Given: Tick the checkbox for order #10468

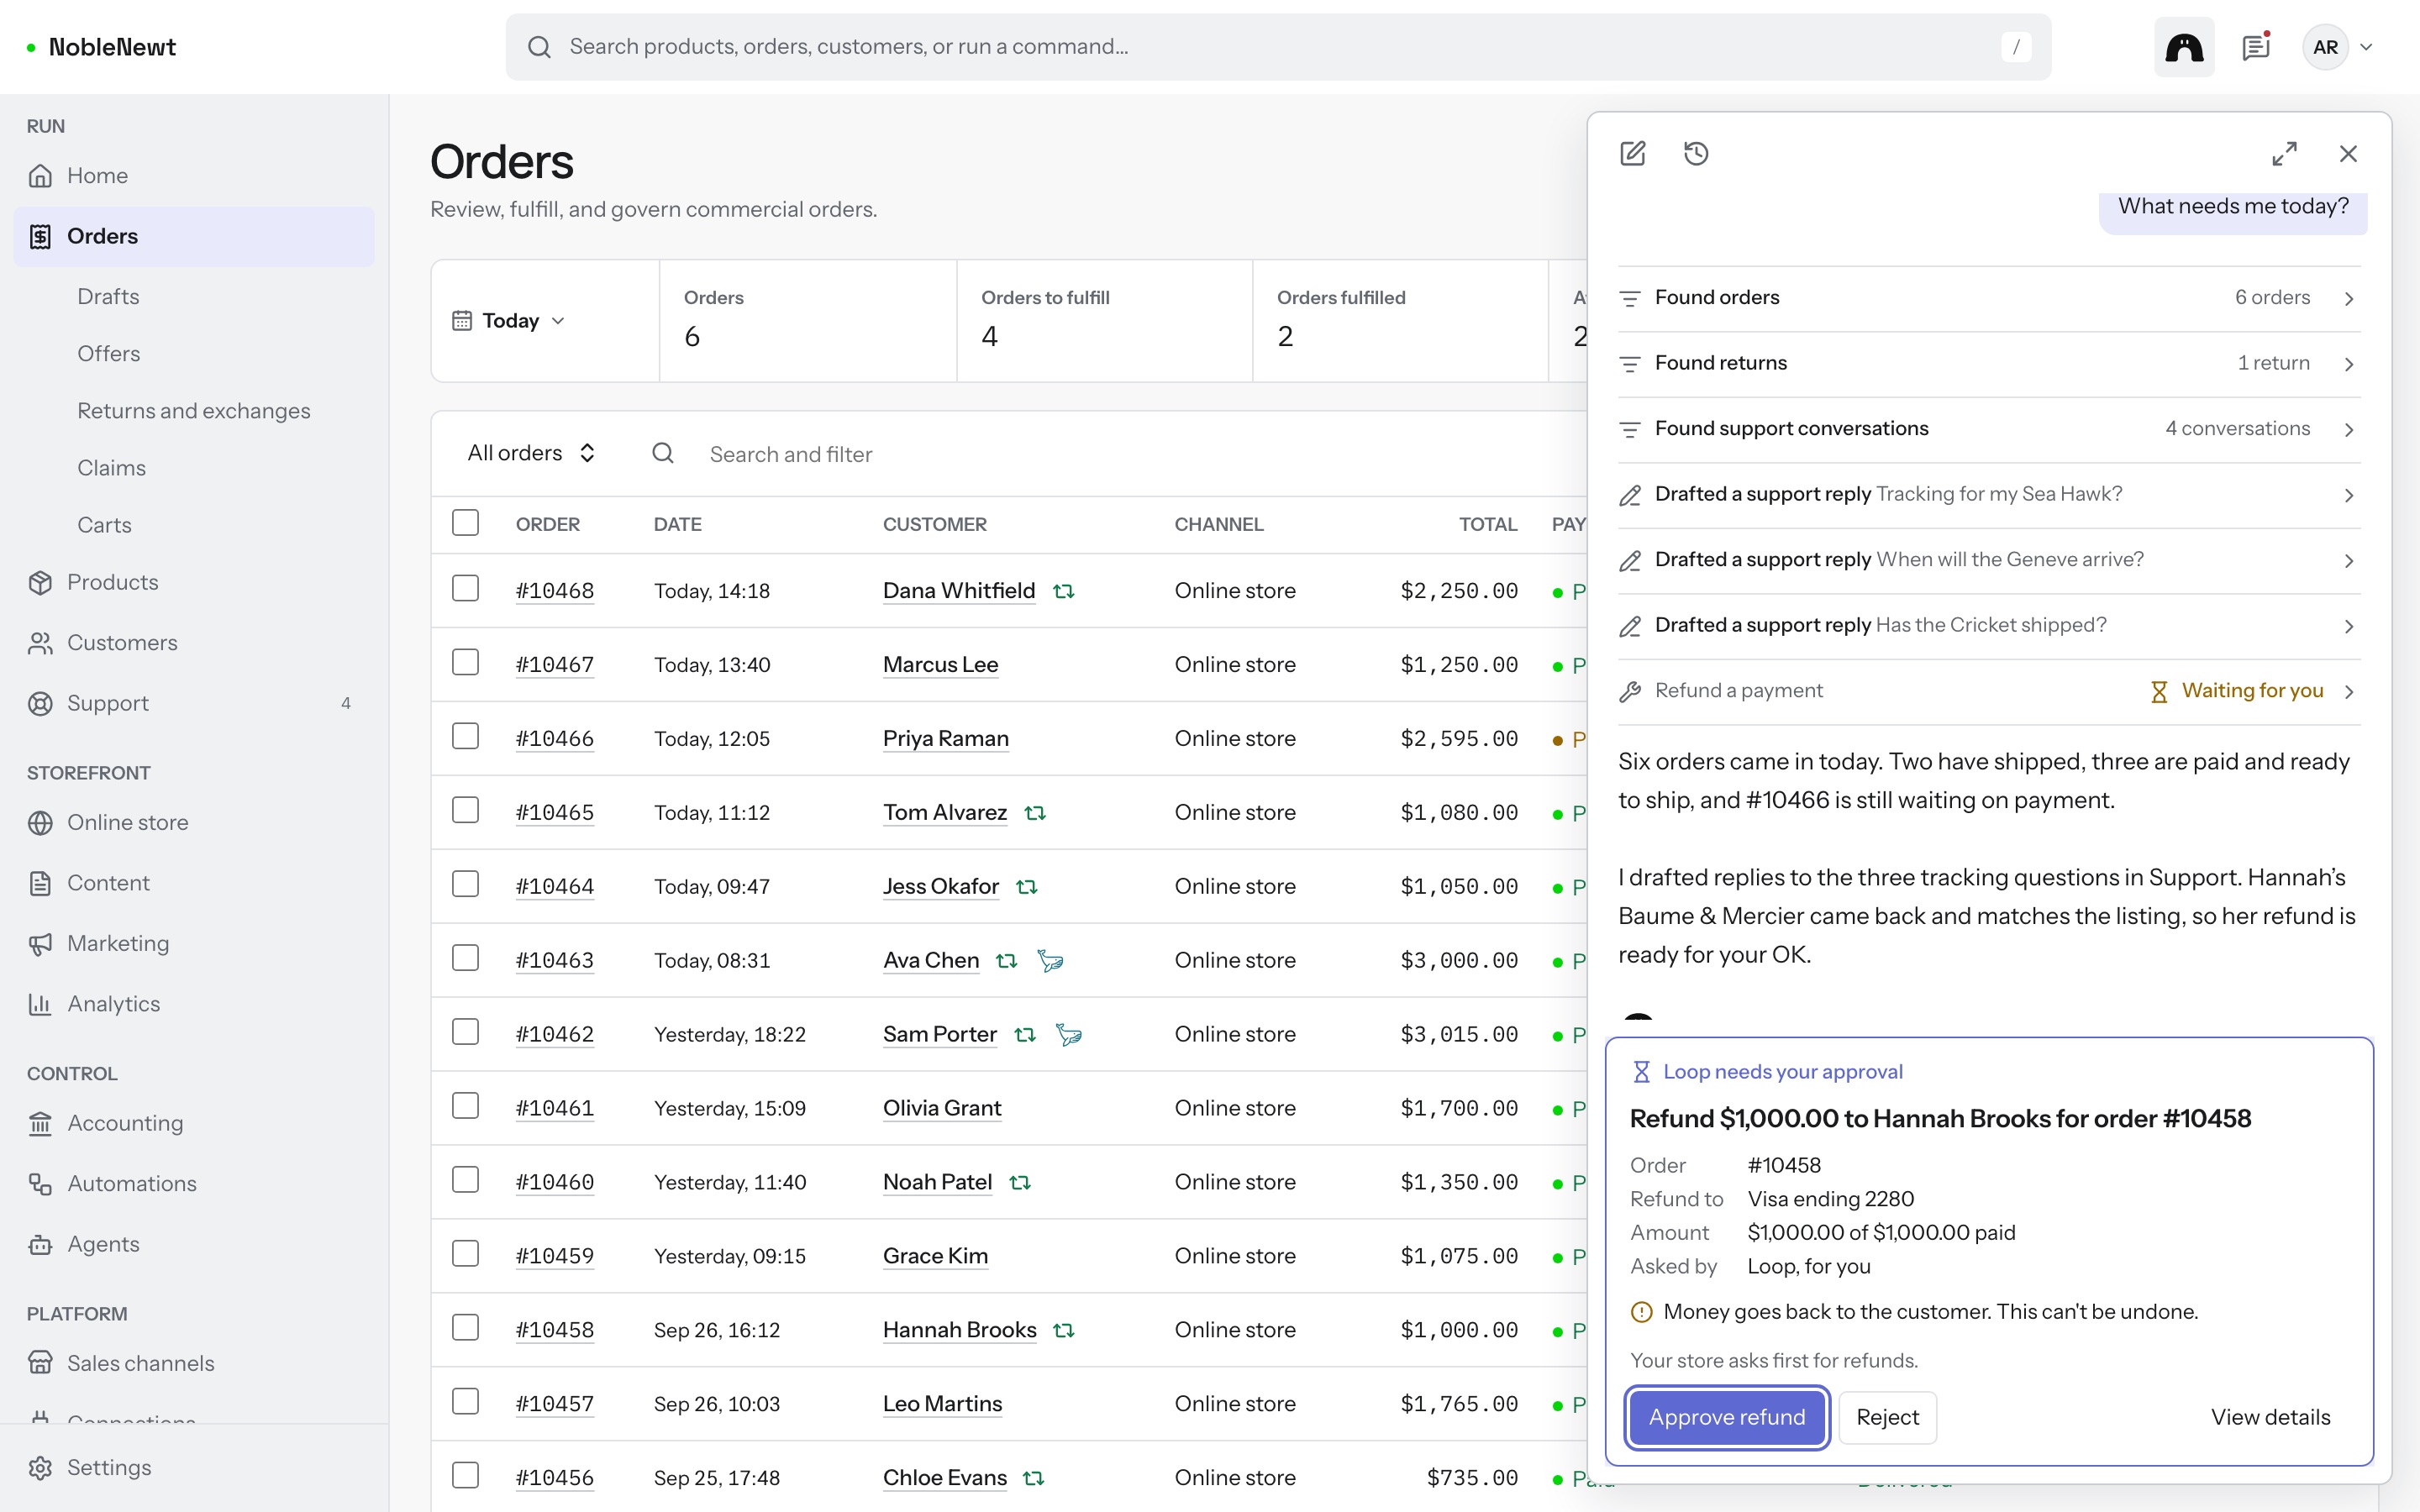Looking at the screenshot, I should click(465, 589).
